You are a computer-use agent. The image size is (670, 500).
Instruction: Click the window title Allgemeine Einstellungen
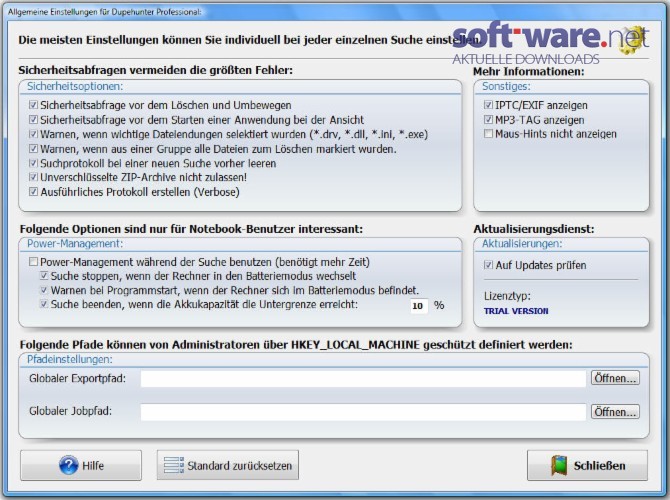click(x=105, y=12)
